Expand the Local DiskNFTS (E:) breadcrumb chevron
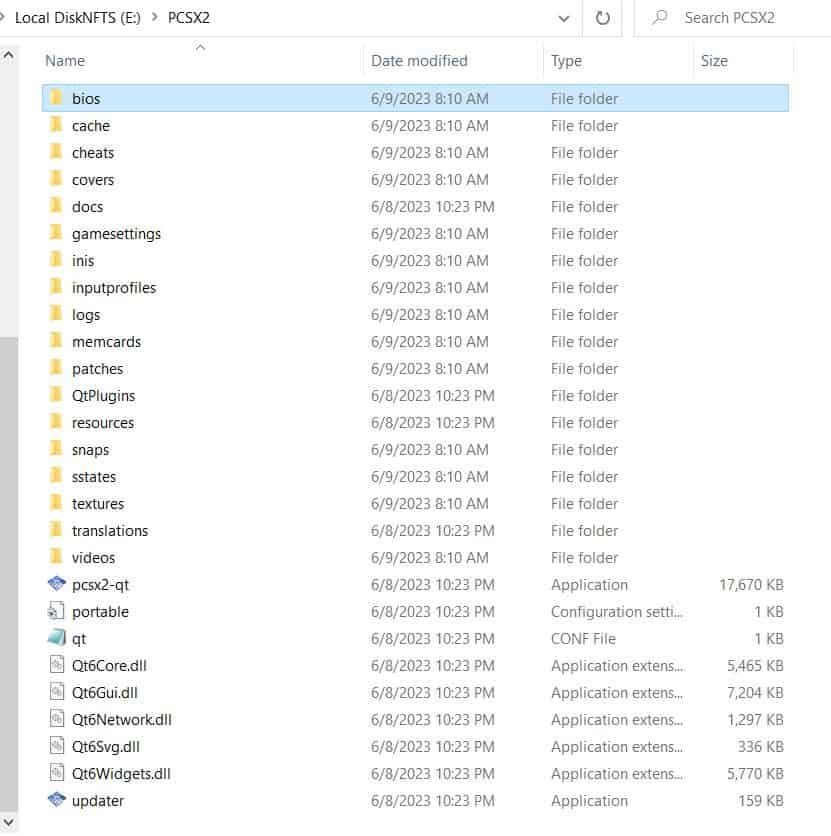 [x=155, y=17]
